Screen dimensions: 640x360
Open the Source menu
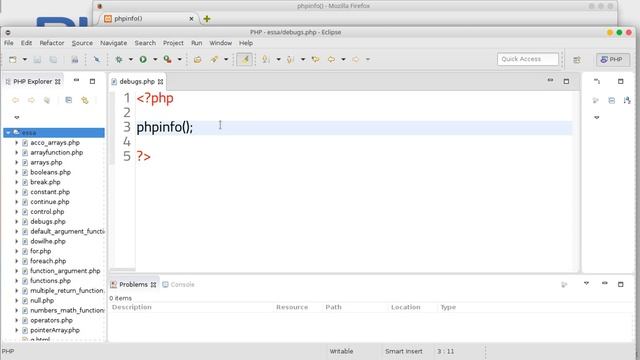pos(82,43)
